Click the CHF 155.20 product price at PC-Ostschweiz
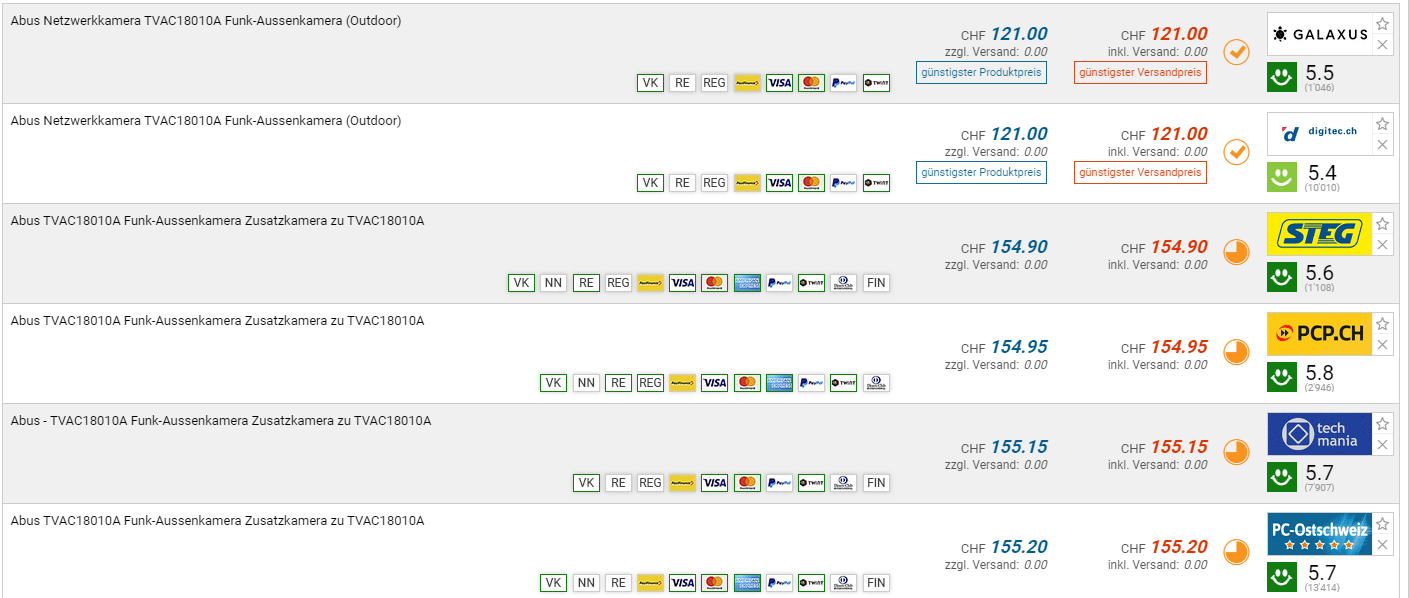 tap(1019, 547)
